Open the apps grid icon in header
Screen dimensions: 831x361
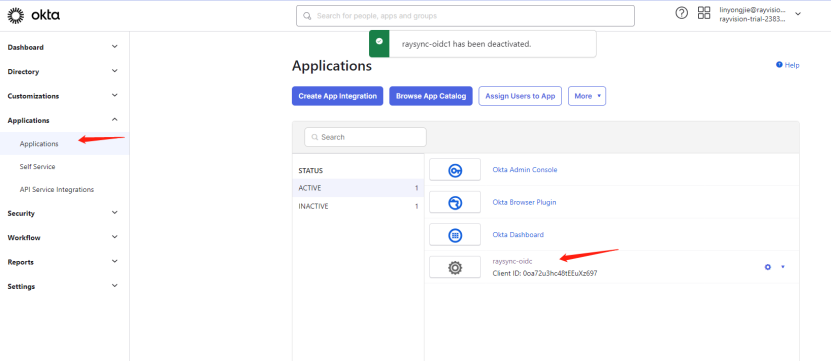[704, 13]
